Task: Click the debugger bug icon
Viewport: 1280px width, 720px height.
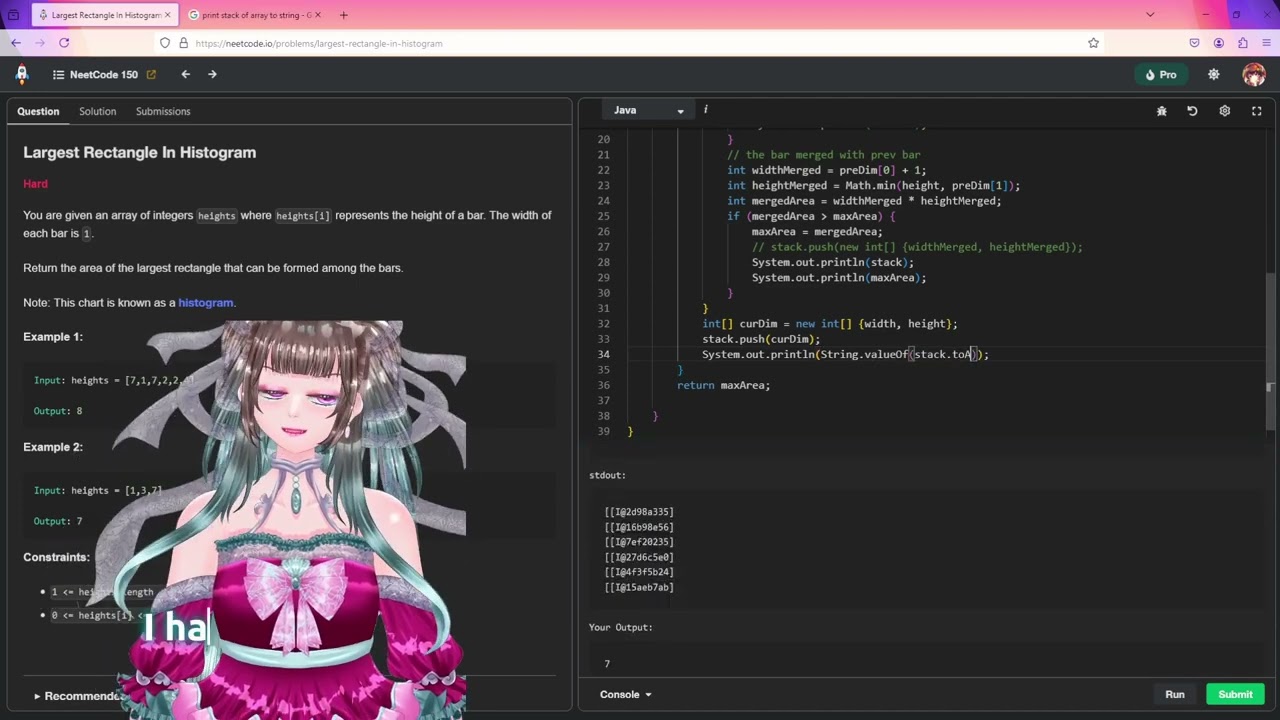Action: (x=1162, y=111)
